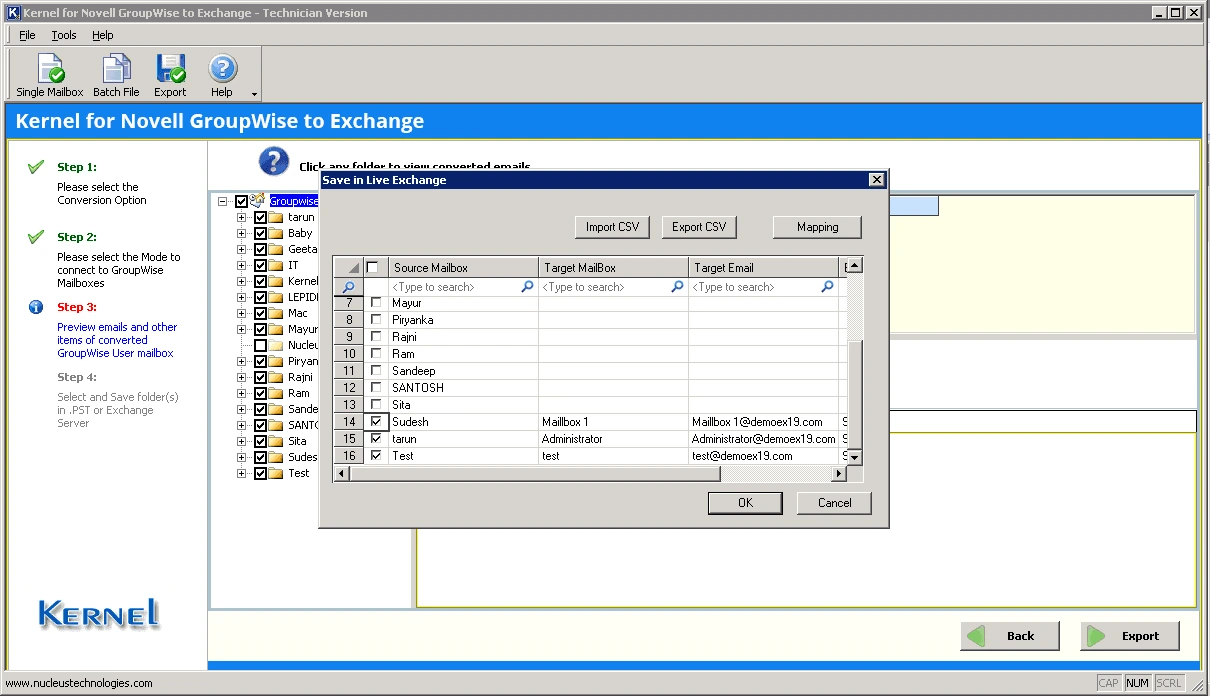Image resolution: width=1210 pixels, height=696 pixels.
Task: Click row number 13 header for Sita
Action: point(348,405)
